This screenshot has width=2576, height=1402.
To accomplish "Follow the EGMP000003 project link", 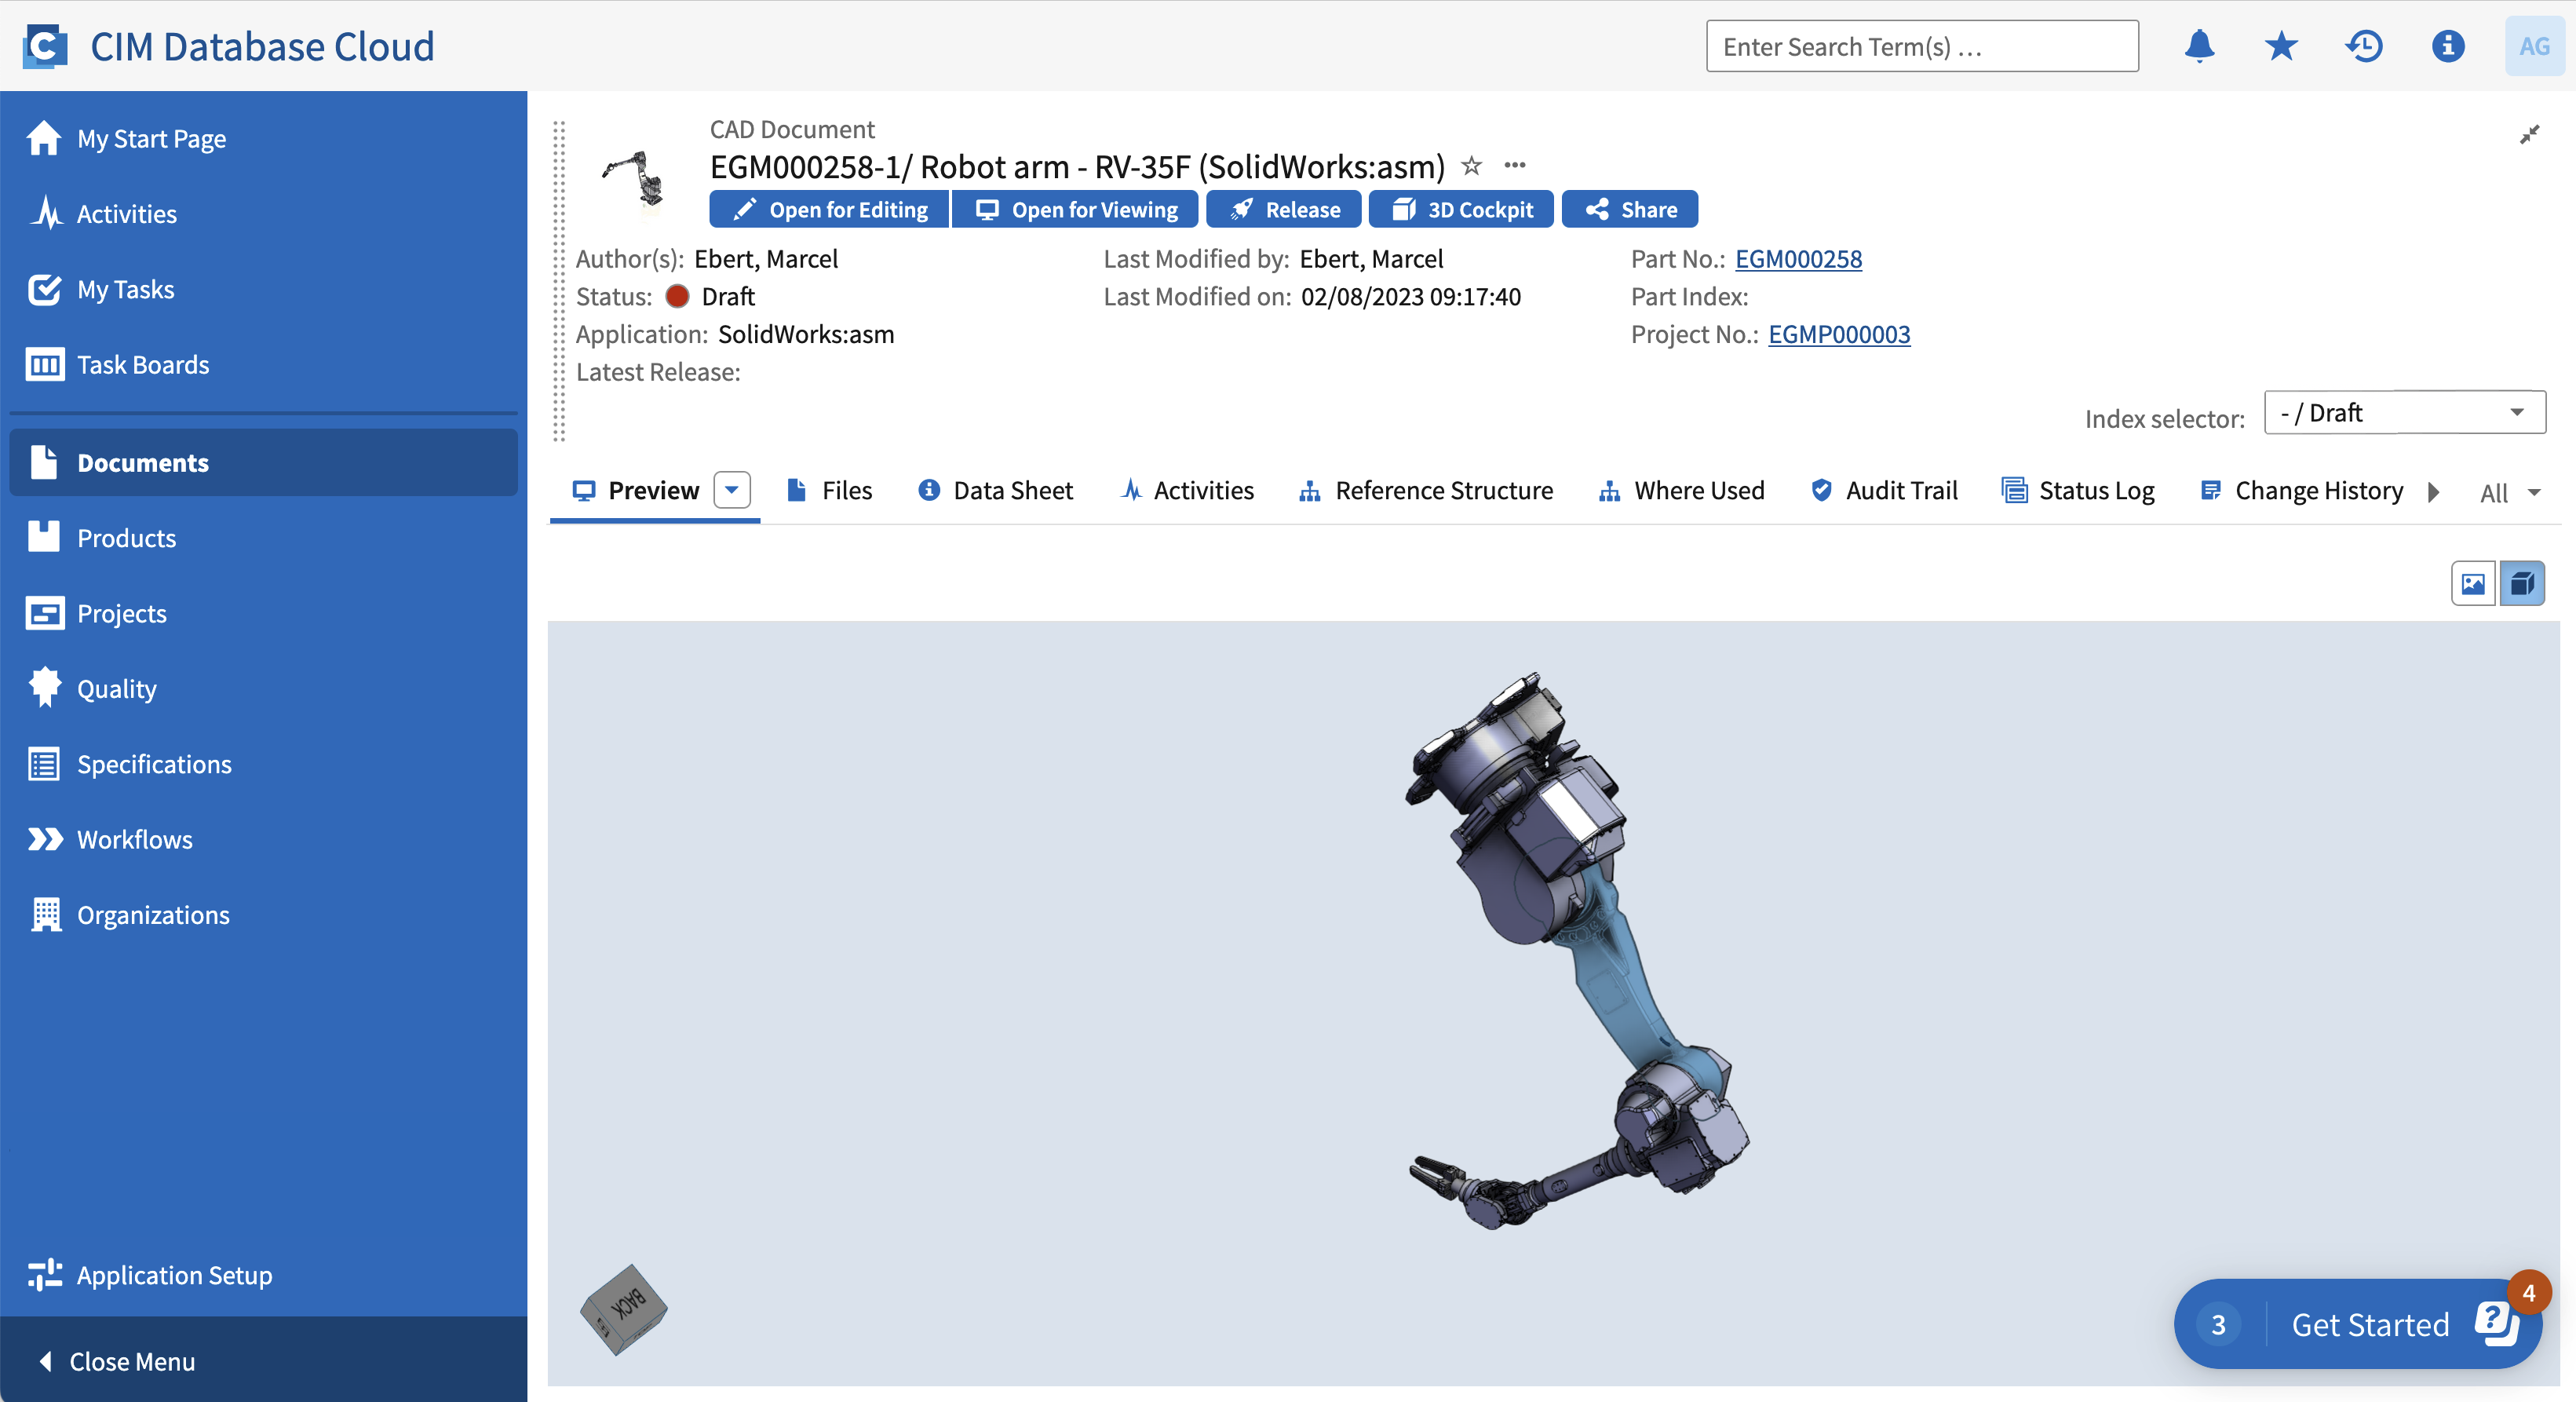I will pyautogui.click(x=1838, y=334).
